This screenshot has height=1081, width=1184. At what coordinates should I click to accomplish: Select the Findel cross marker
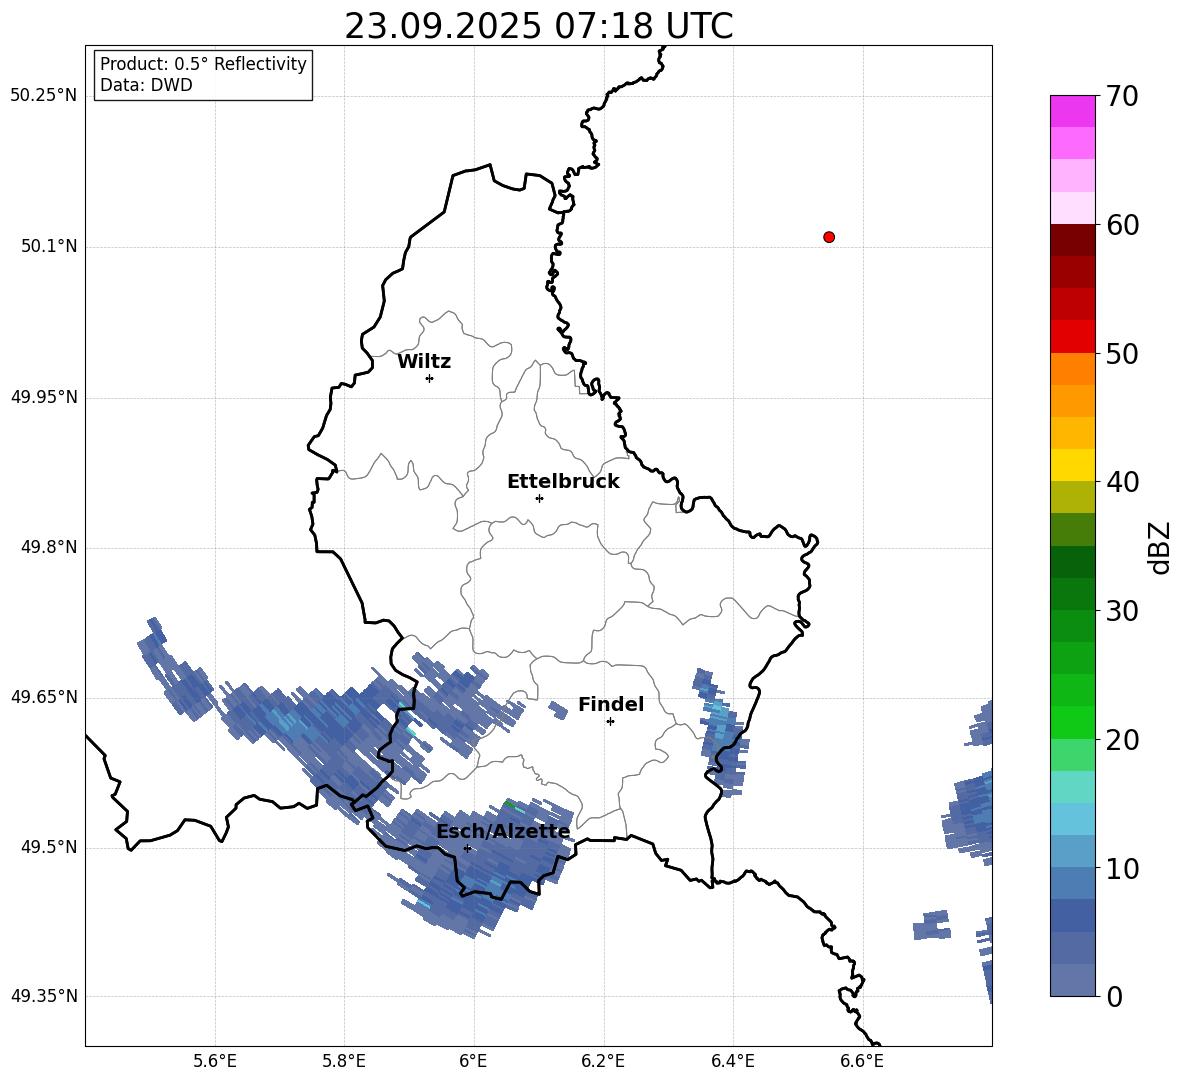[x=610, y=722]
